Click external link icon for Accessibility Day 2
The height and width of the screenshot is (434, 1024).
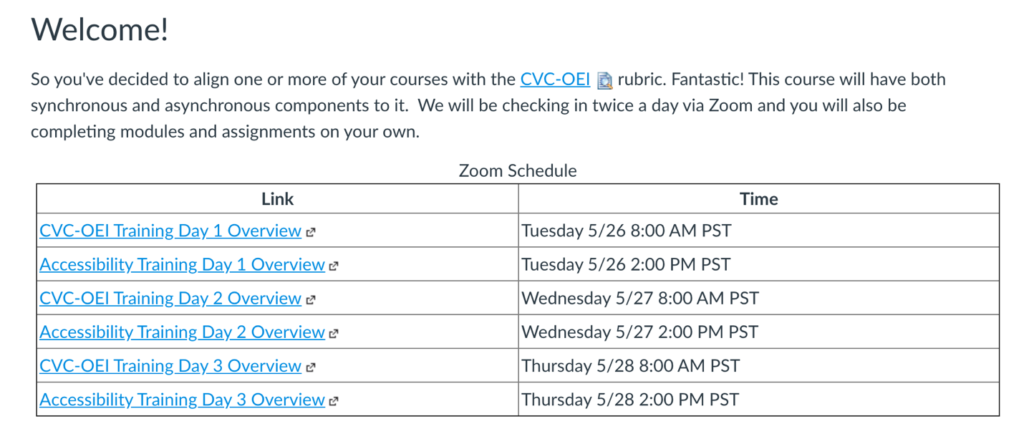coord(334,333)
